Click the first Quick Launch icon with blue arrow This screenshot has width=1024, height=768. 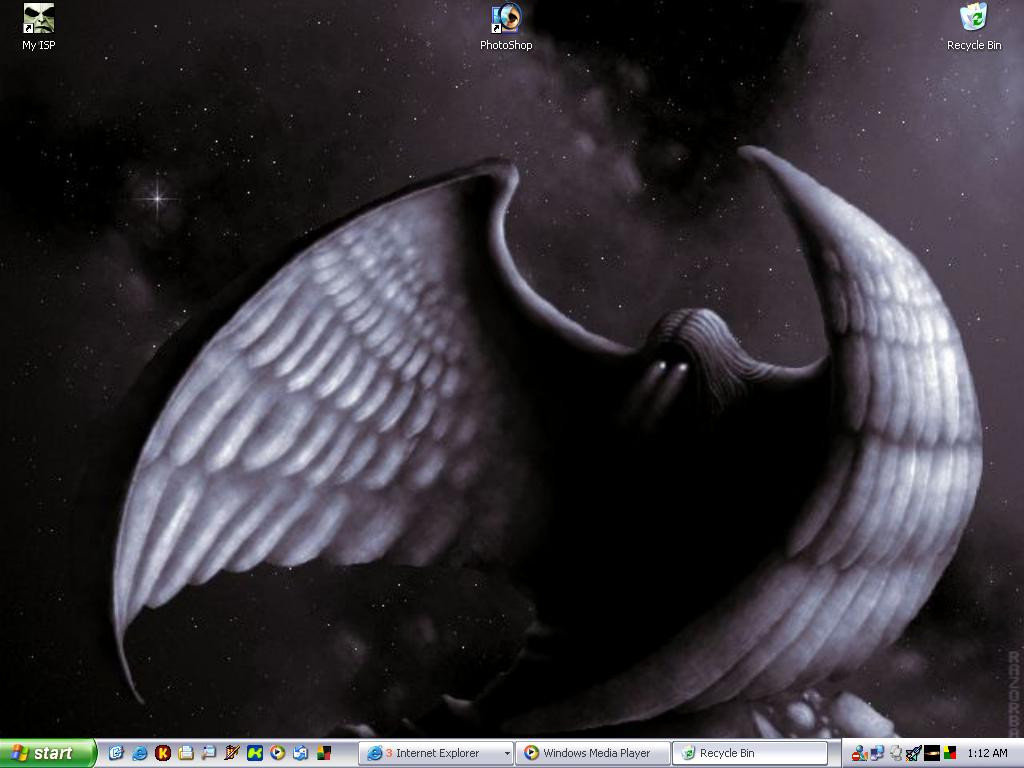coord(116,753)
